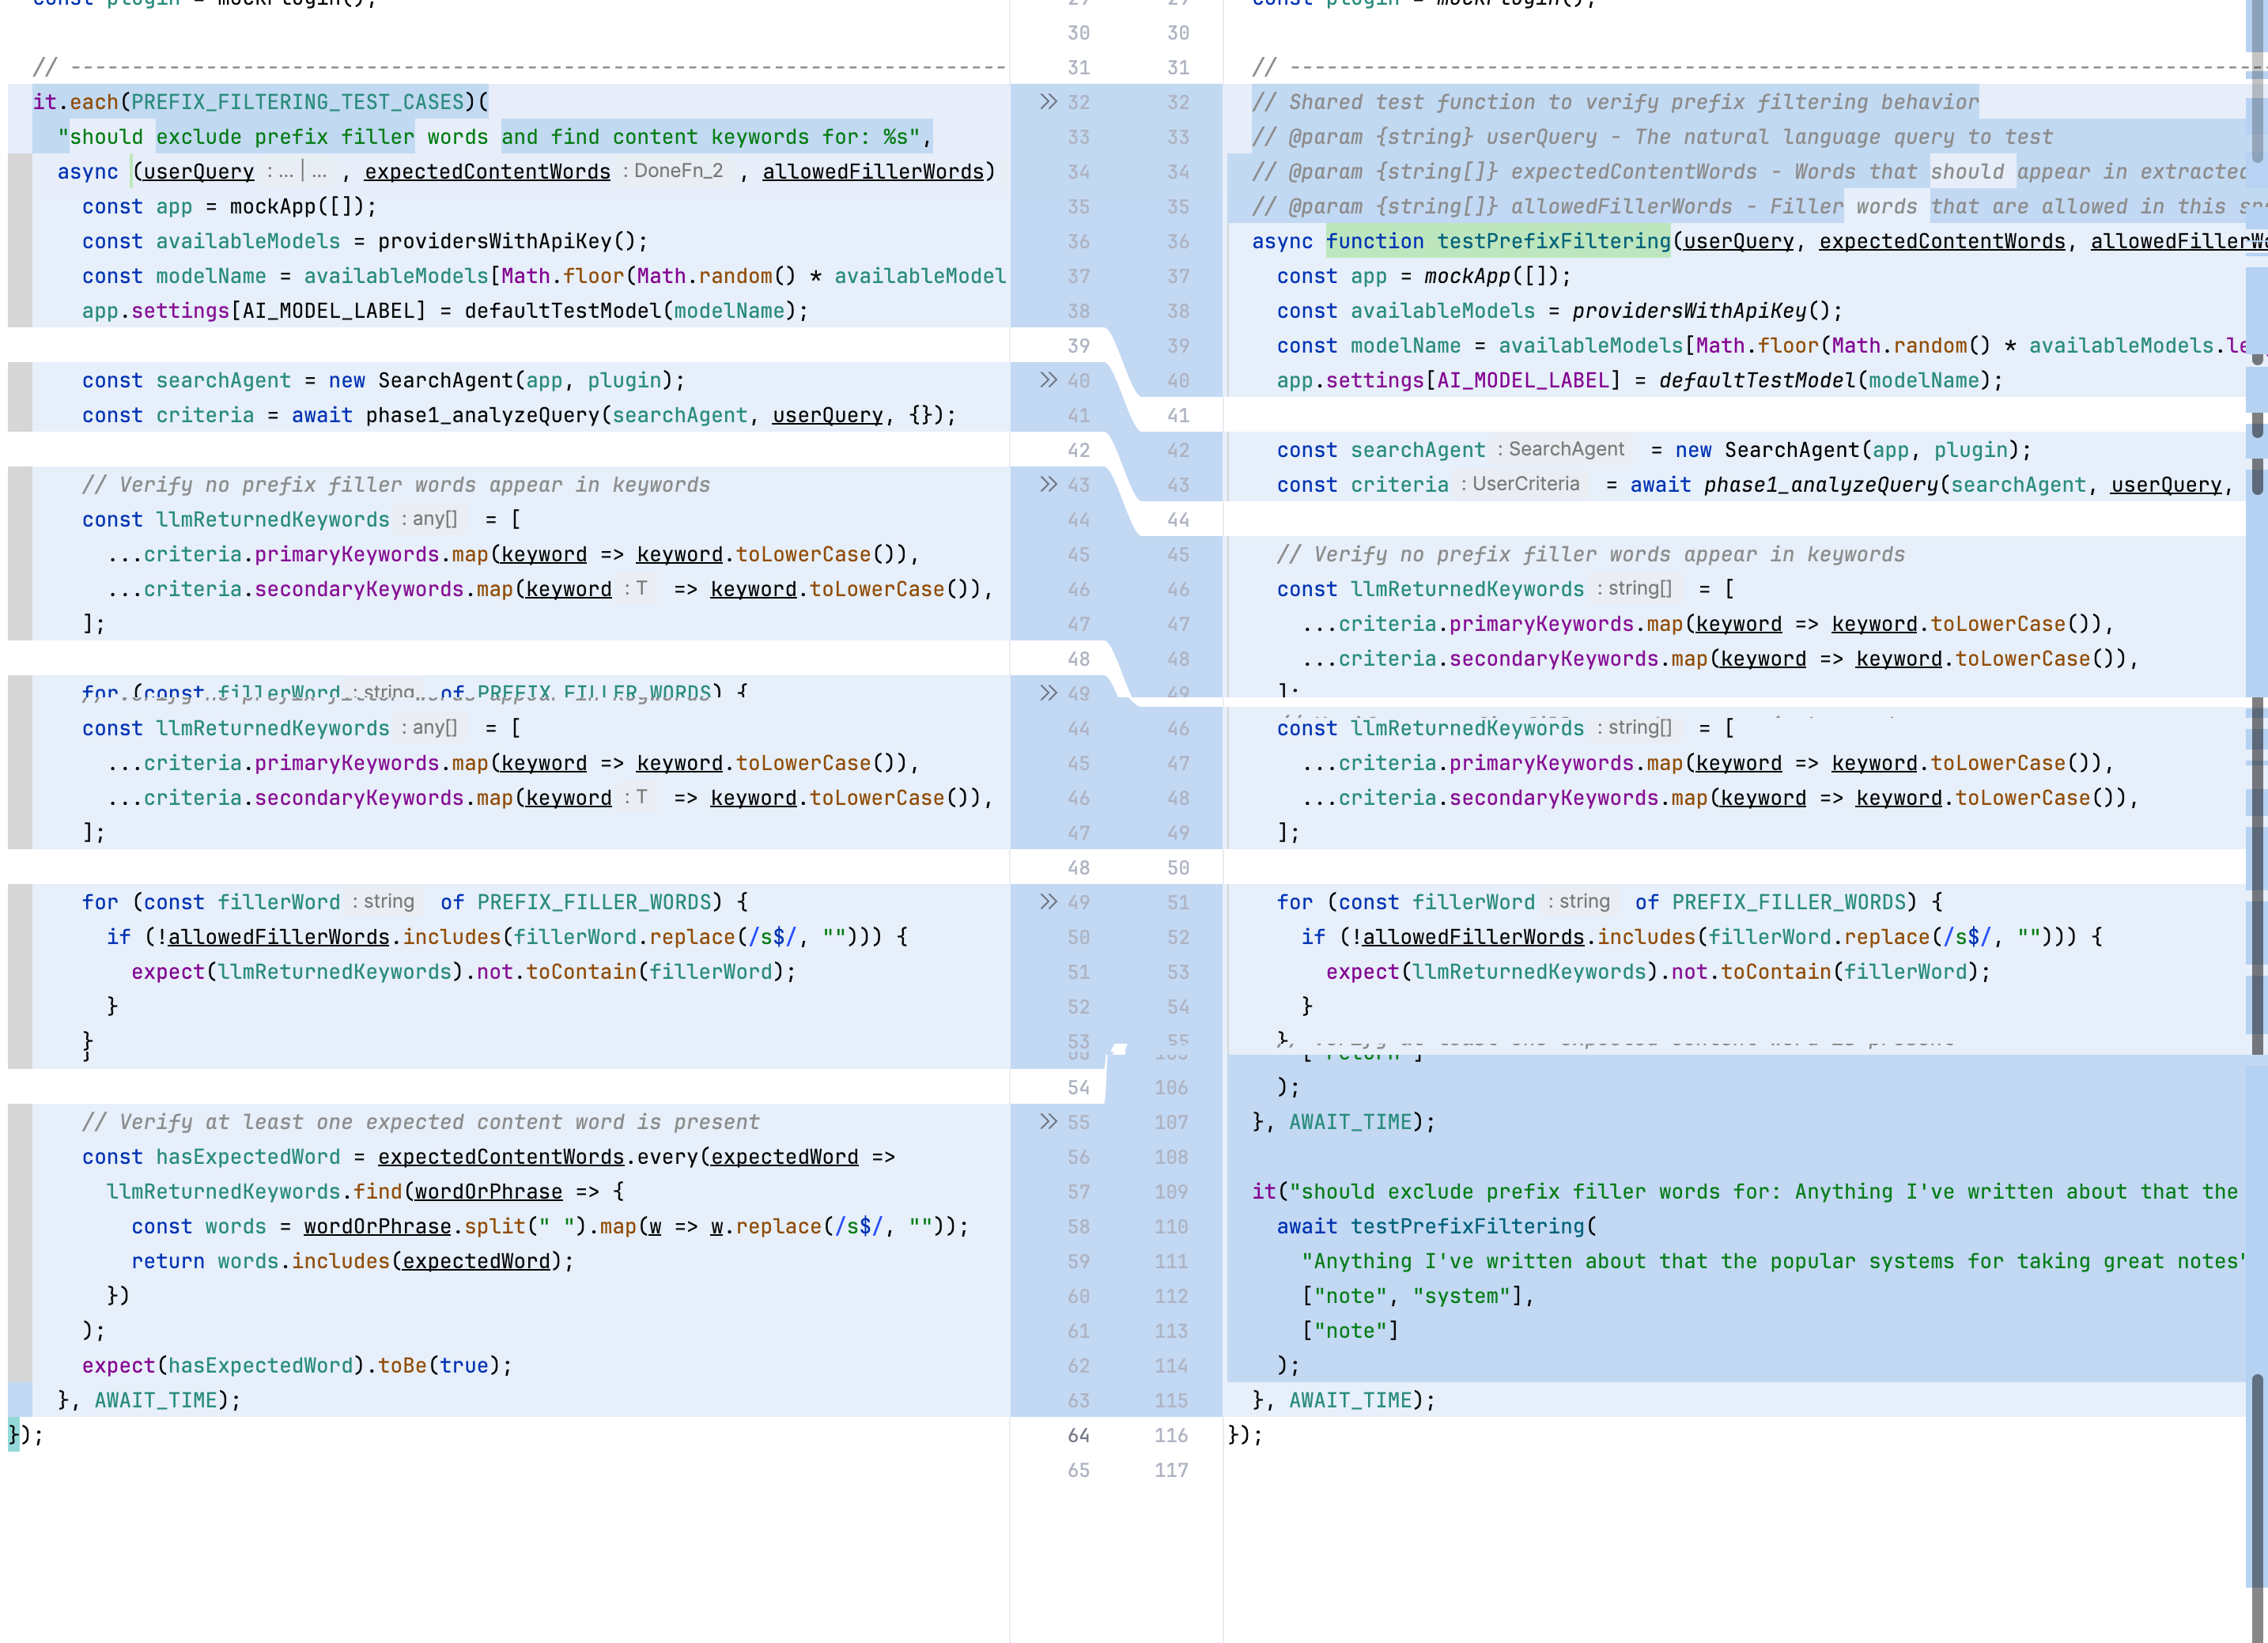Viewport: 2268px width, 1643px height.
Task: Click line number 116 in right gutter
Action: 1170,1435
